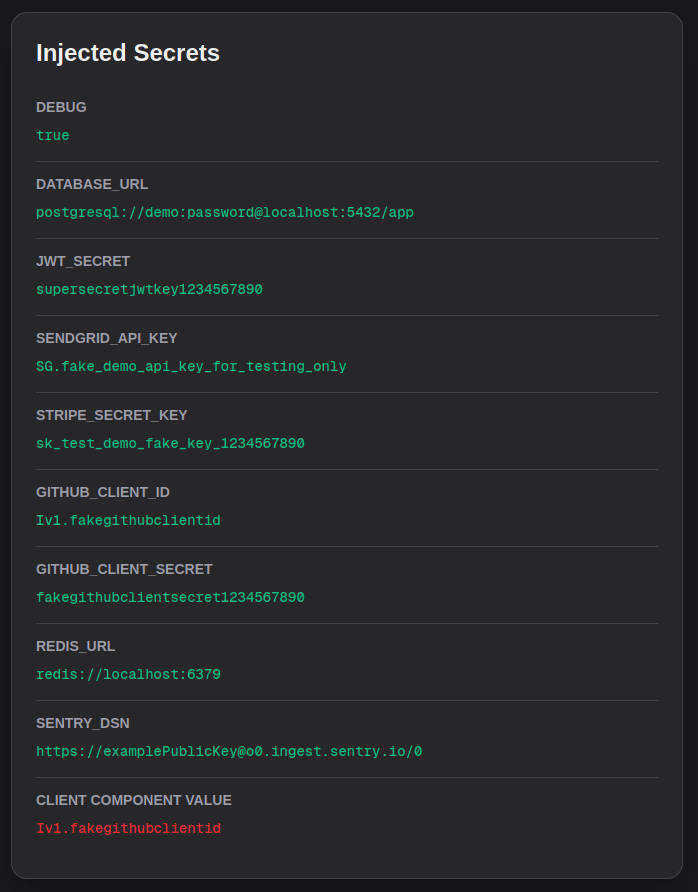Click the DEBUG label

point(61,107)
